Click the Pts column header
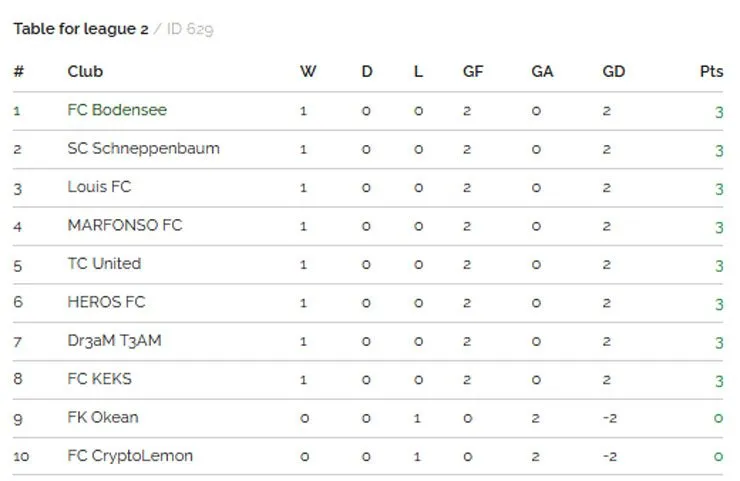 [x=711, y=71]
